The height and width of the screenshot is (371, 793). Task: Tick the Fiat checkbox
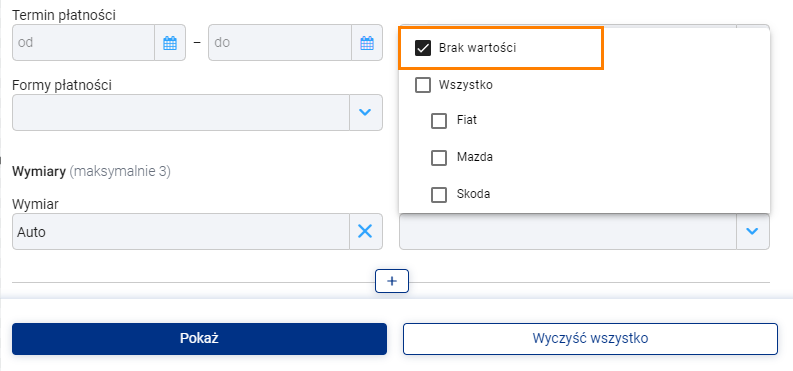[439, 121]
